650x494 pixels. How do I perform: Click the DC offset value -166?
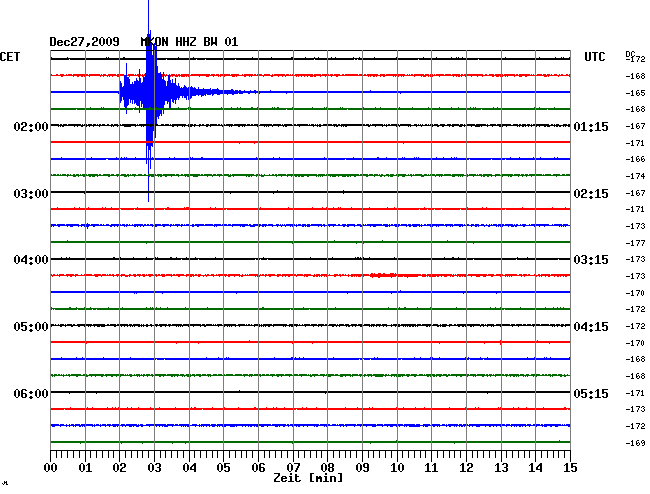pos(635,159)
